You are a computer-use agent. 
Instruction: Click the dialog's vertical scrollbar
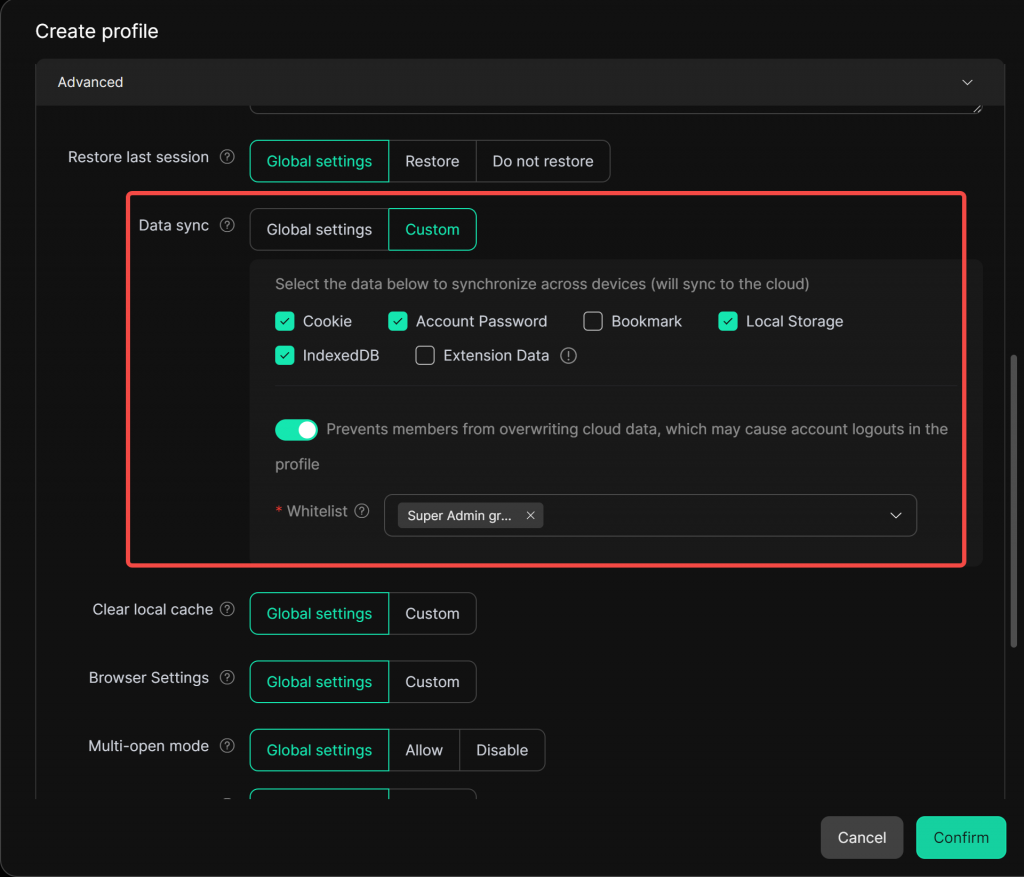click(1012, 500)
